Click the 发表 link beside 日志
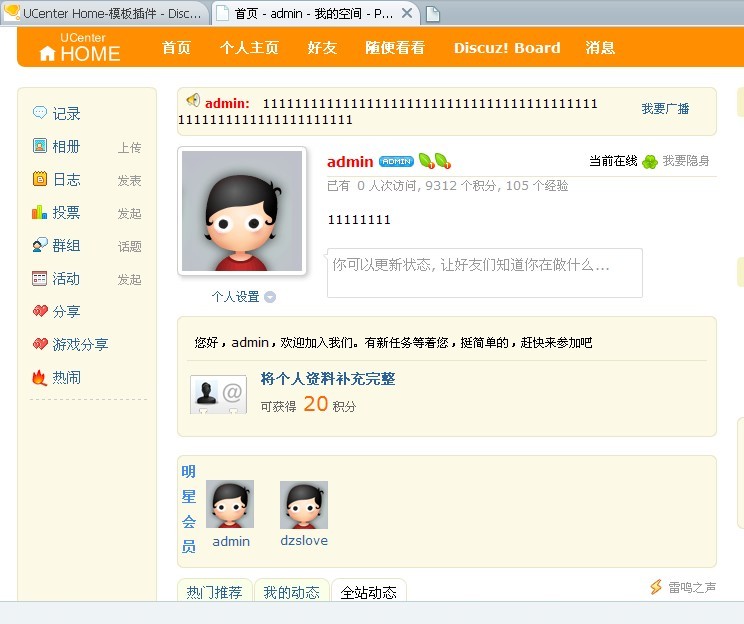The width and height of the screenshot is (744, 624). click(x=130, y=180)
